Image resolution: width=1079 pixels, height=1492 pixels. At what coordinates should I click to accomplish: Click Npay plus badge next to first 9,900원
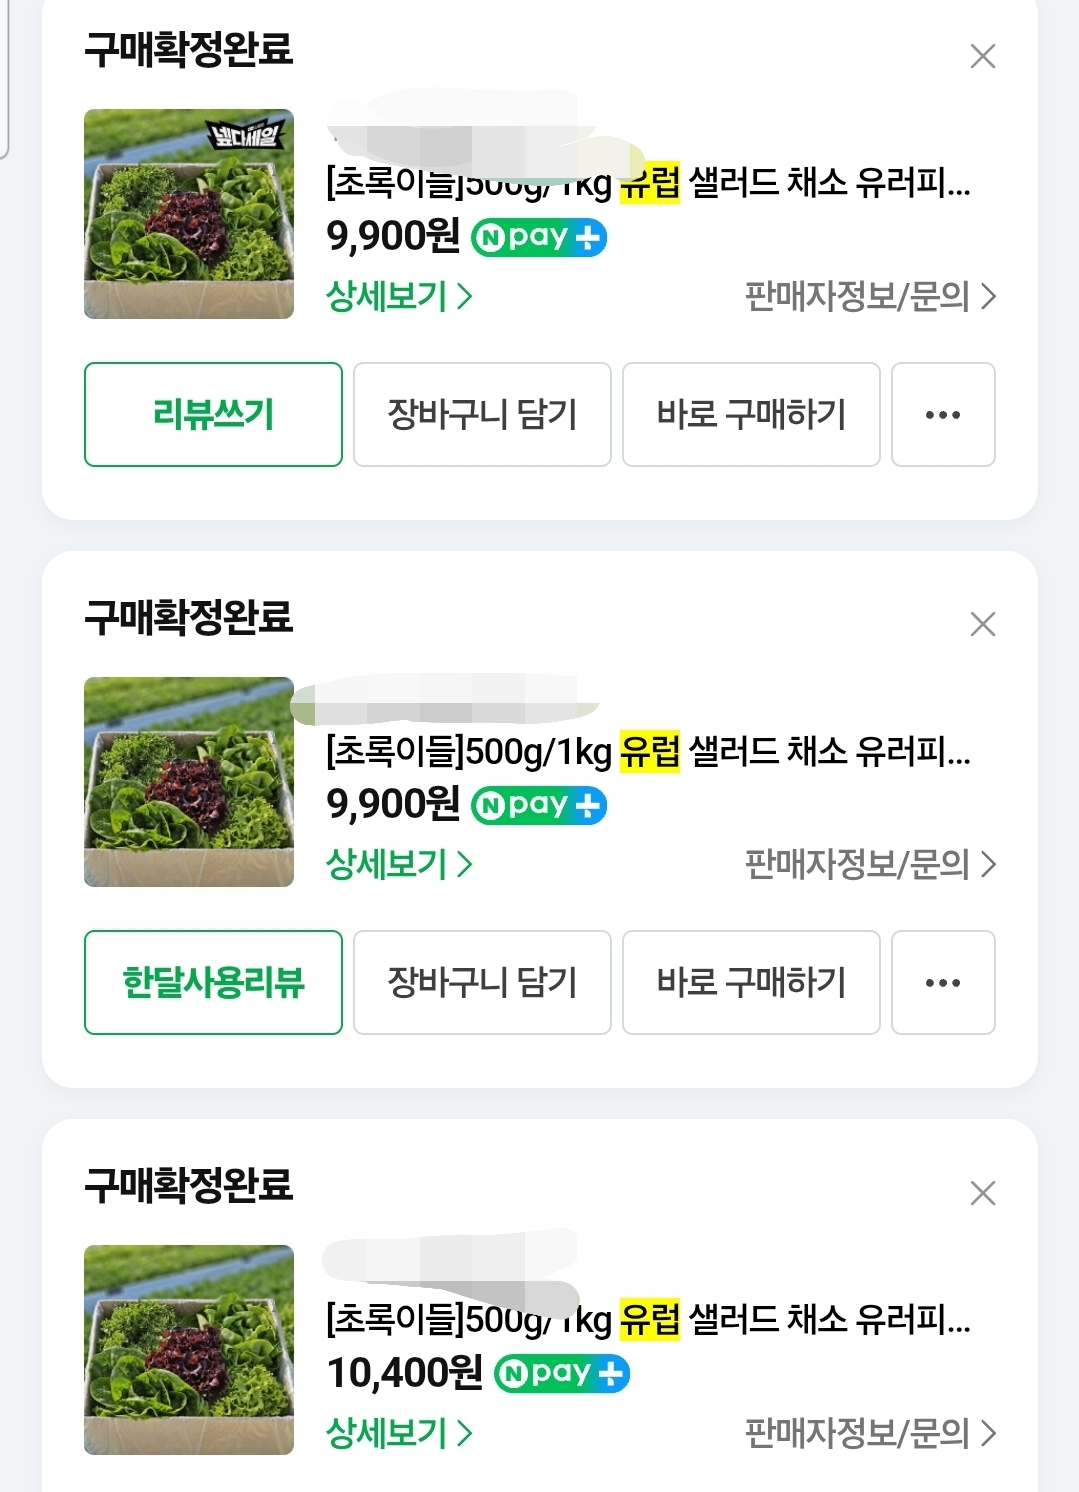coord(539,237)
